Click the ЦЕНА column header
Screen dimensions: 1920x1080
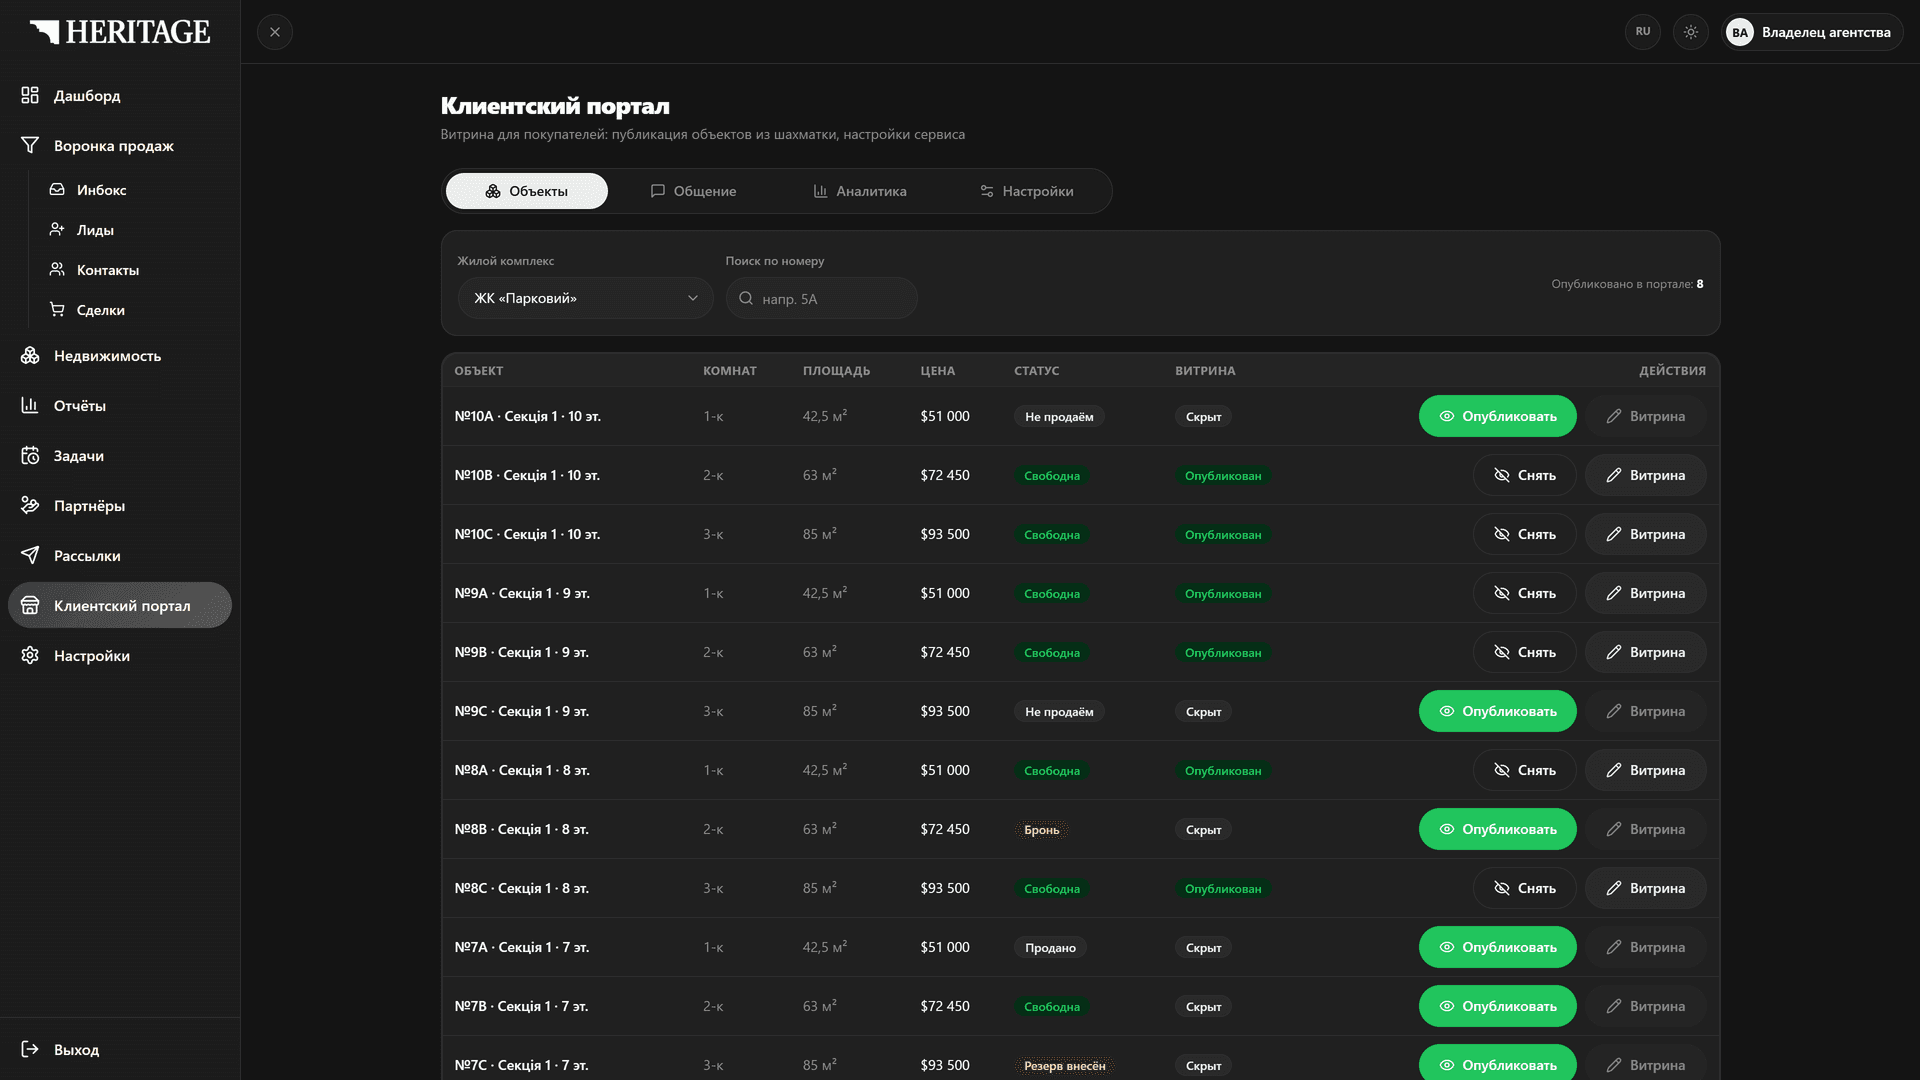(x=938, y=371)
